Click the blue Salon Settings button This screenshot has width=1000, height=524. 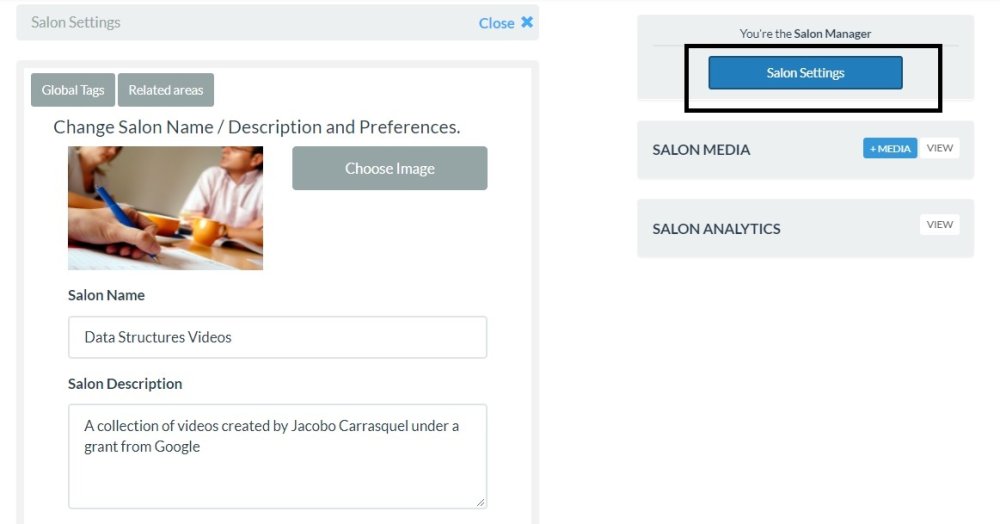(805, 73)
